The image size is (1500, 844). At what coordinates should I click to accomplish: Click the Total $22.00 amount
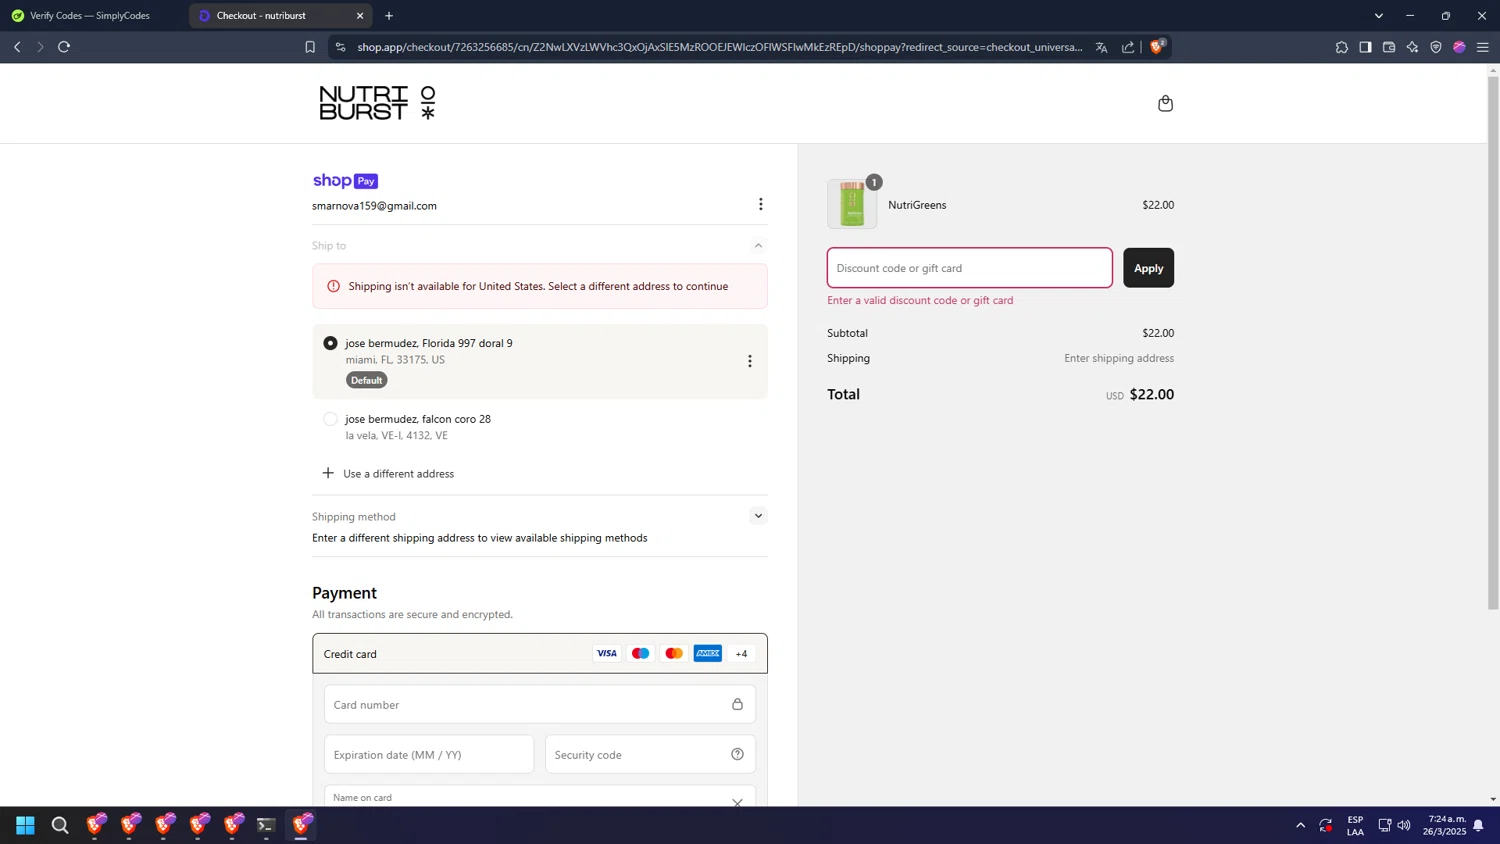coord(1151,394)
